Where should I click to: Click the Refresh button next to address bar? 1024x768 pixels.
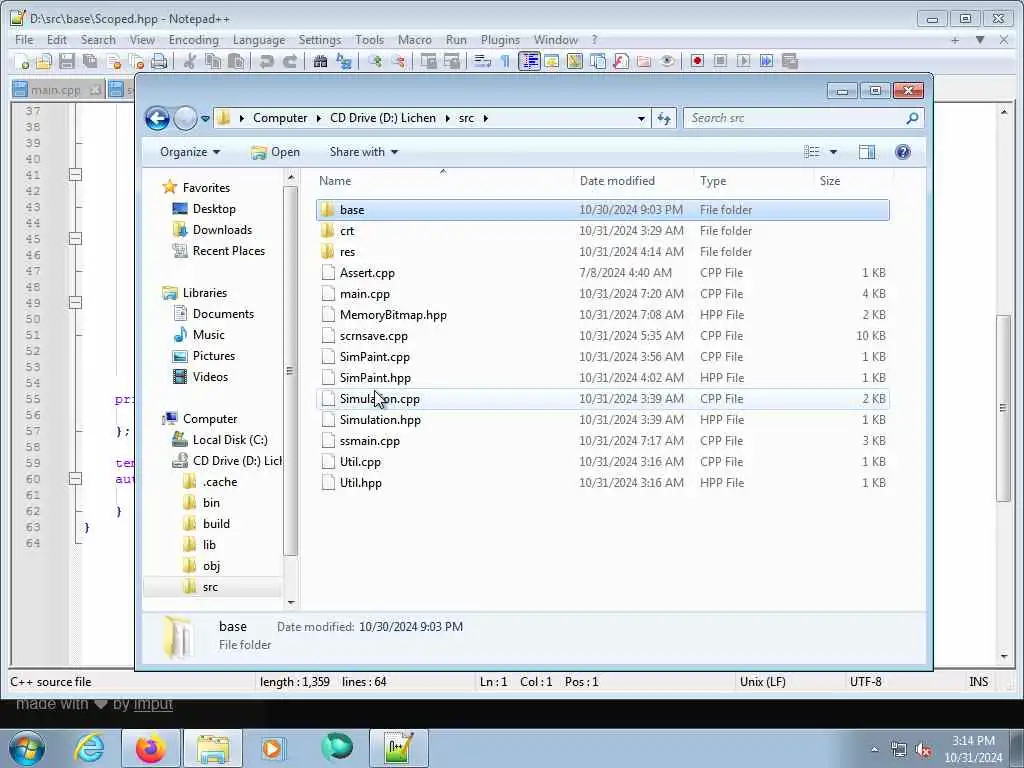[664, 118]
